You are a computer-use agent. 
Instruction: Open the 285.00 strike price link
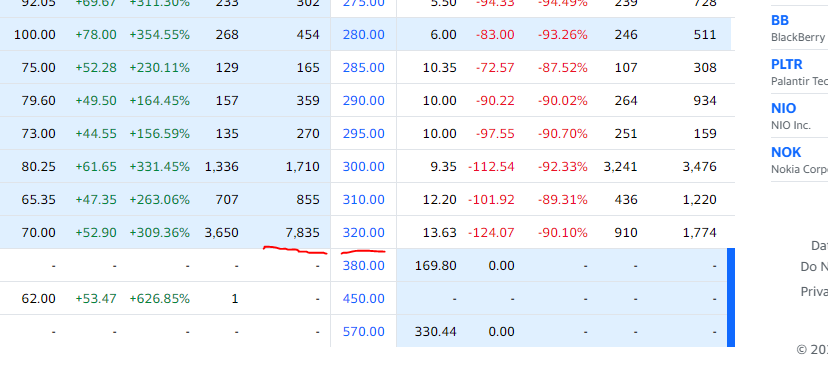coord(363,68)
